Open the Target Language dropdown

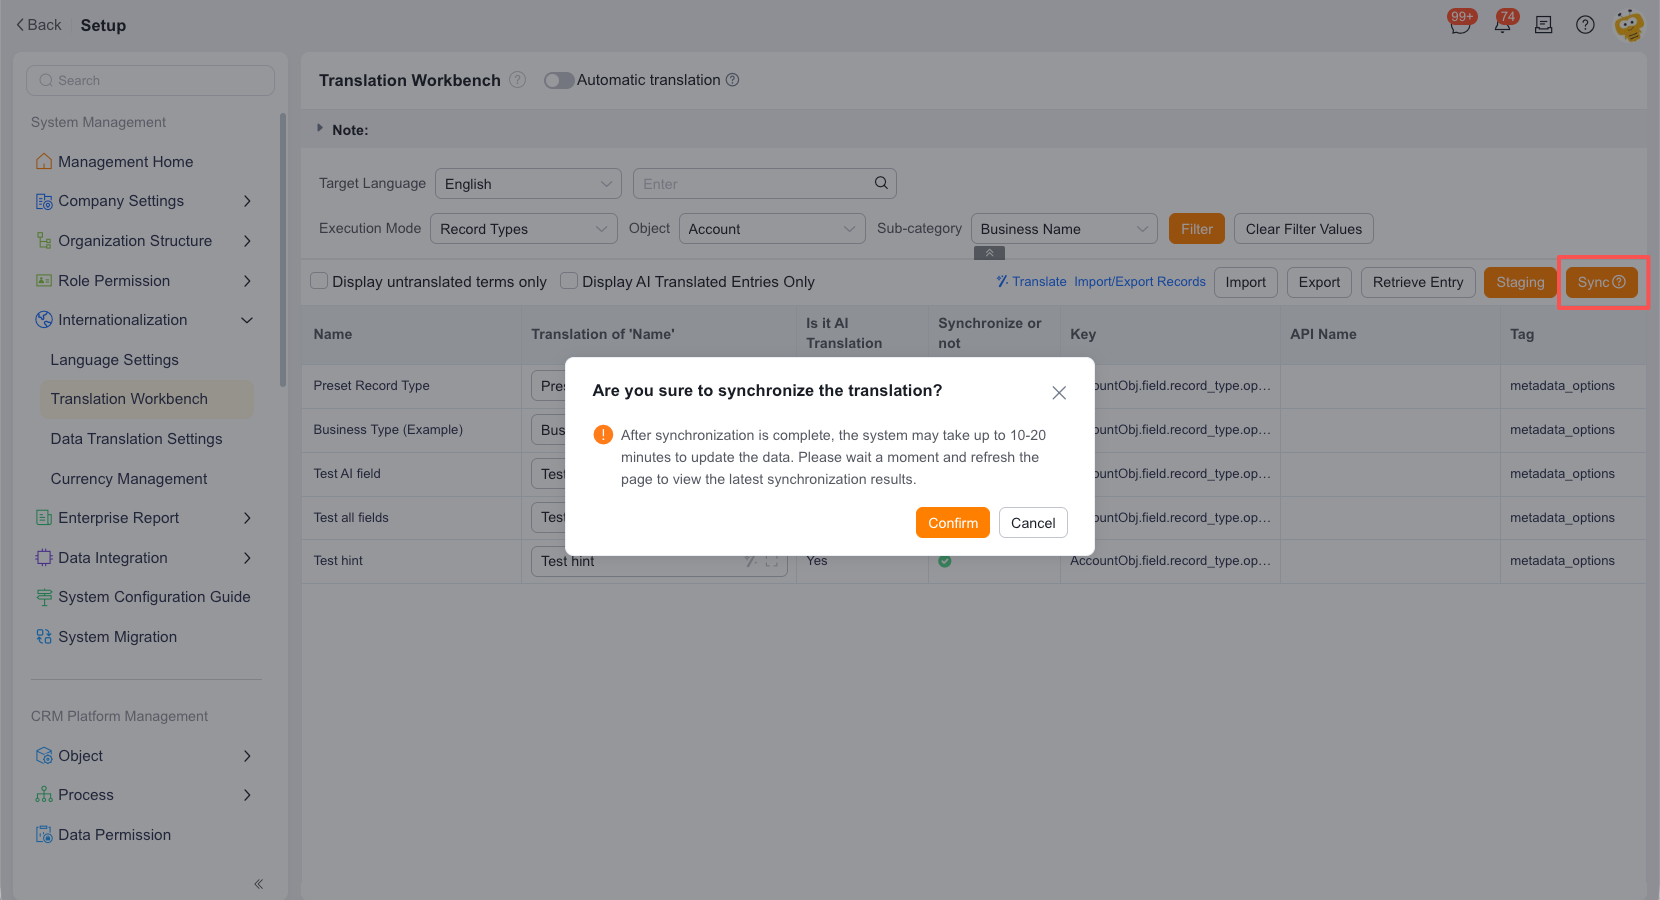click(528, 184)
